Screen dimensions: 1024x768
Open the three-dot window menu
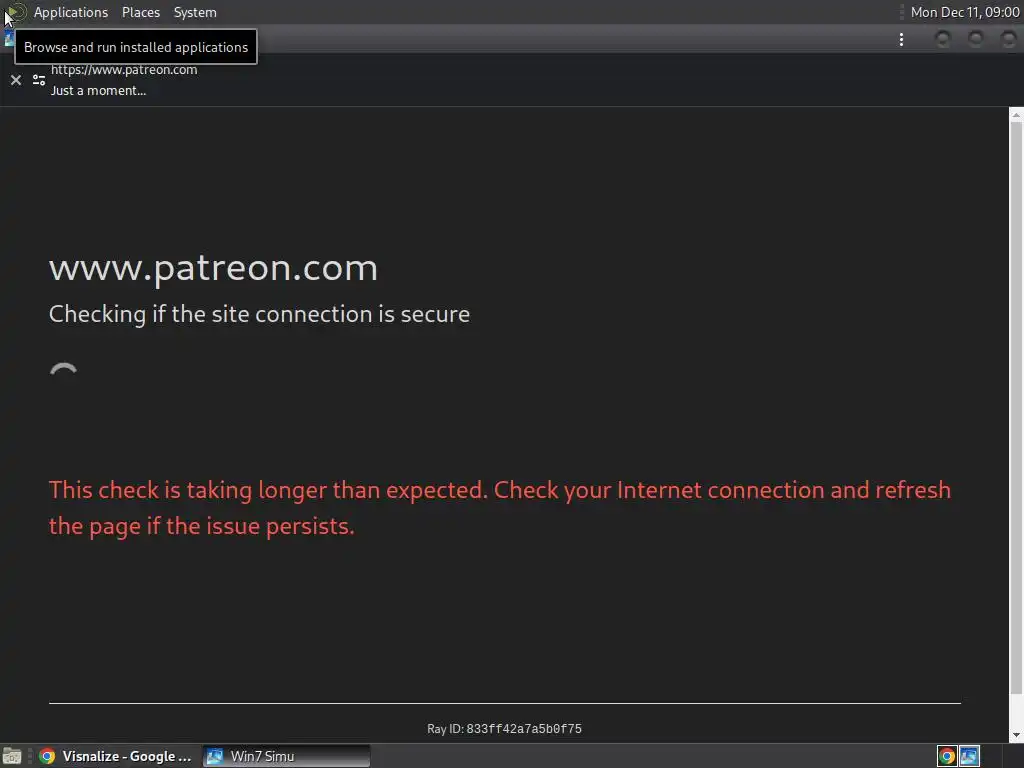pos(901,40)
